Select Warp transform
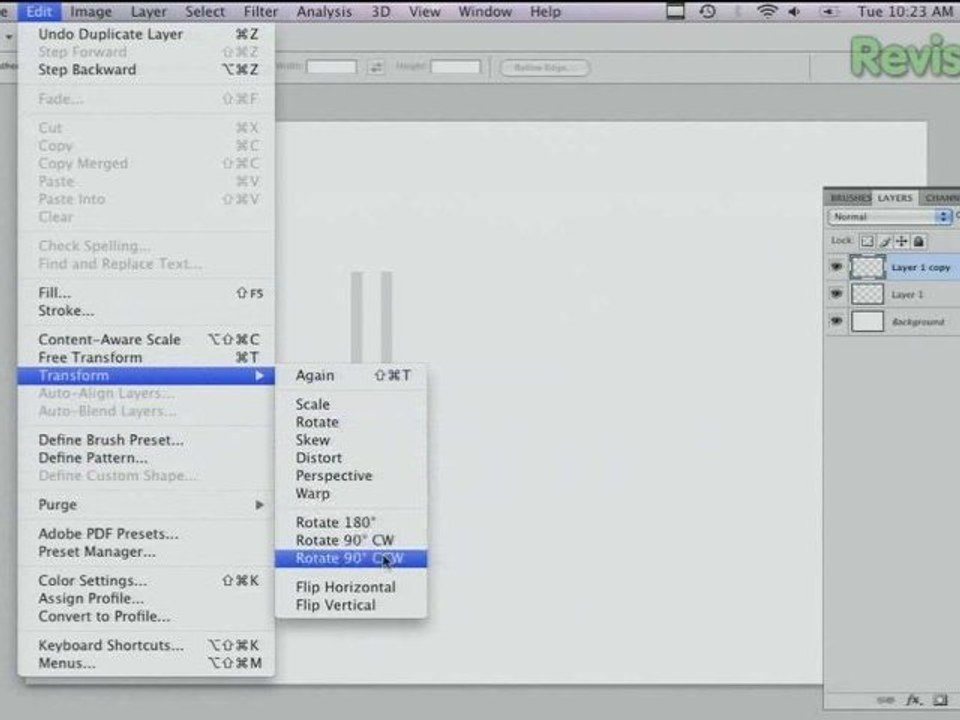The width and height of the screenshot is (960, 720). tap(351, 493)
